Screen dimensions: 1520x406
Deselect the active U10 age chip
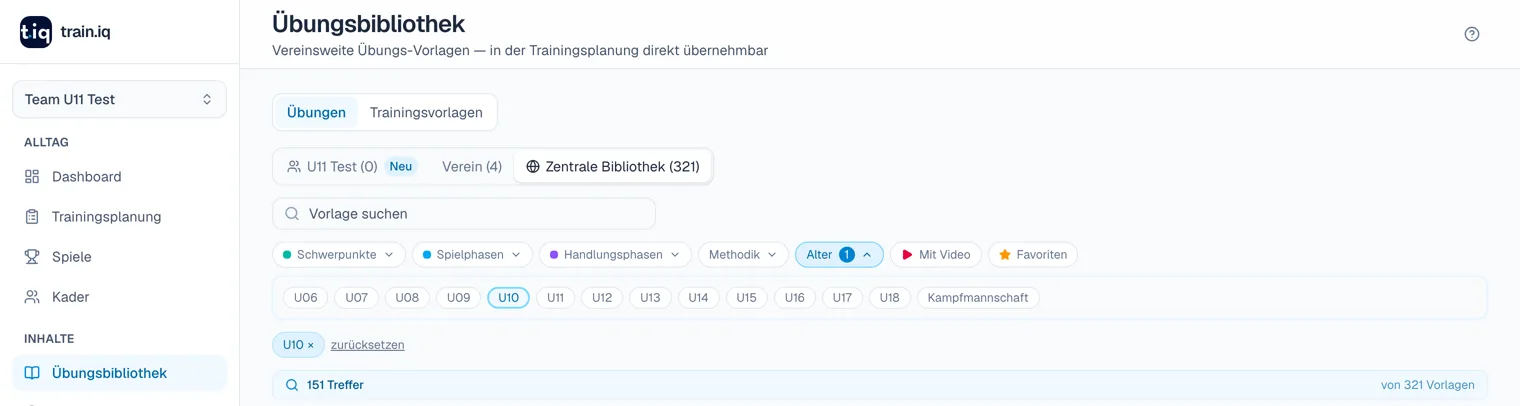coord(508,298)
